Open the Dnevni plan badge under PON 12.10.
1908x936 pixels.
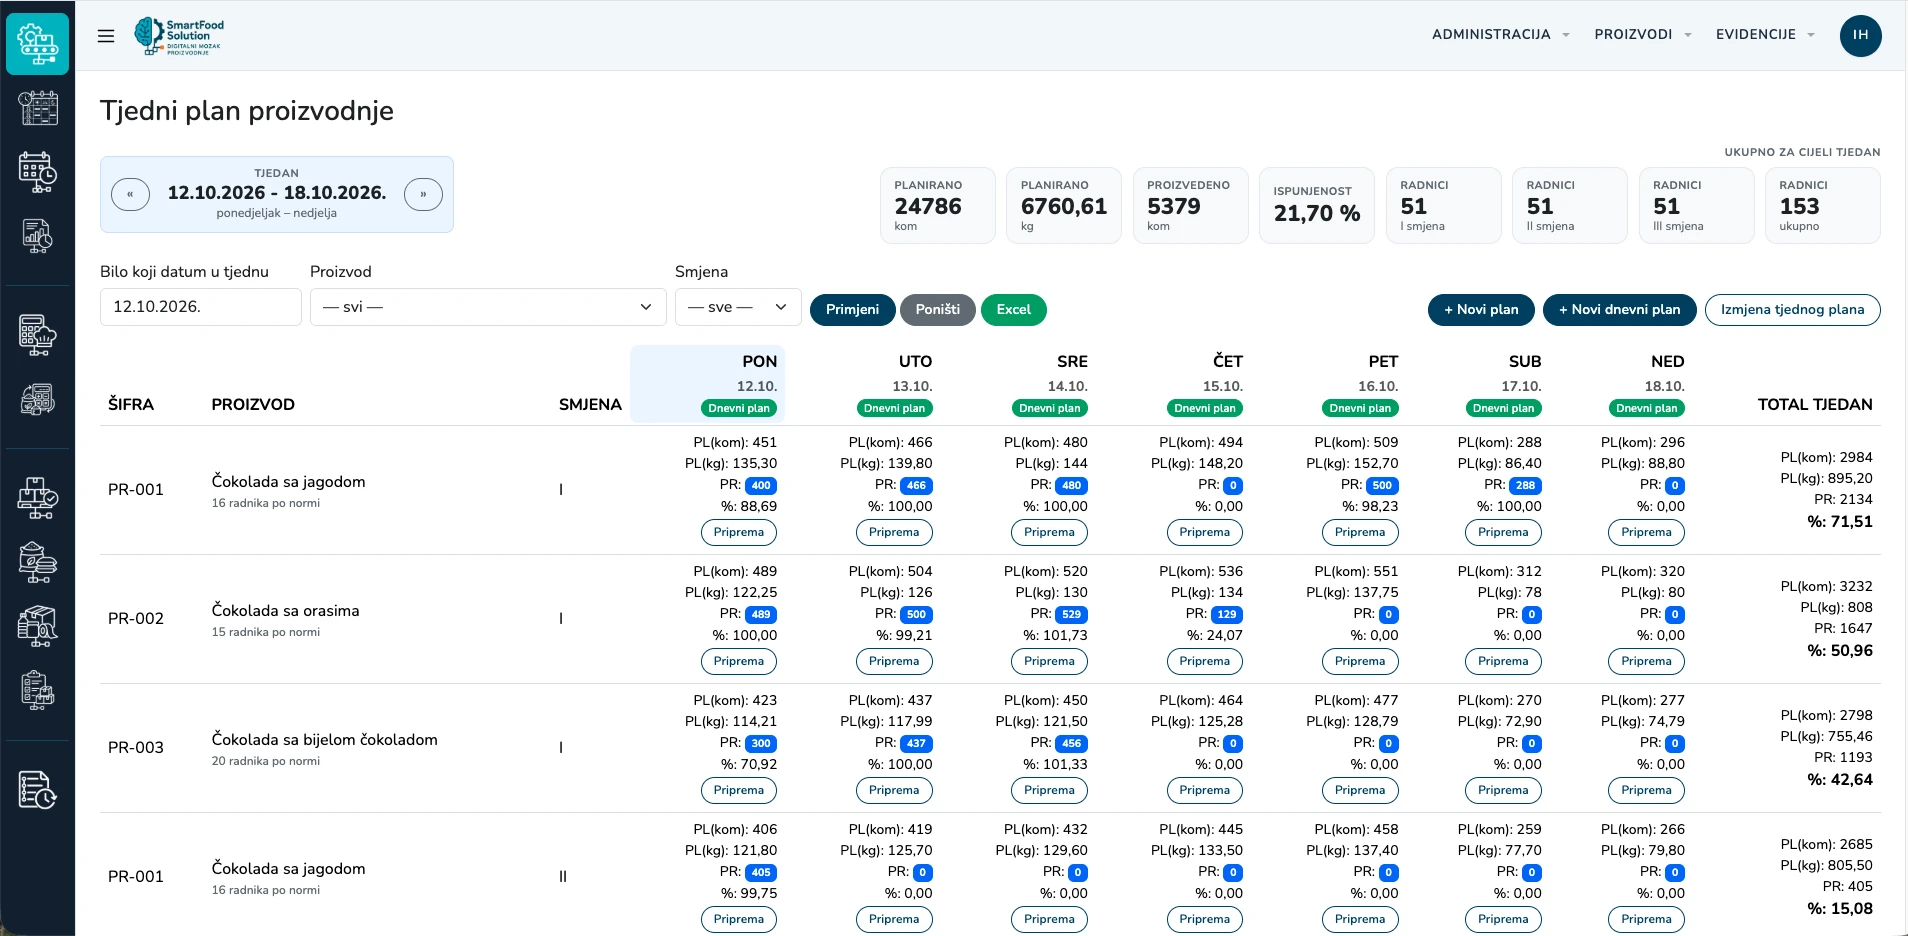739,408
